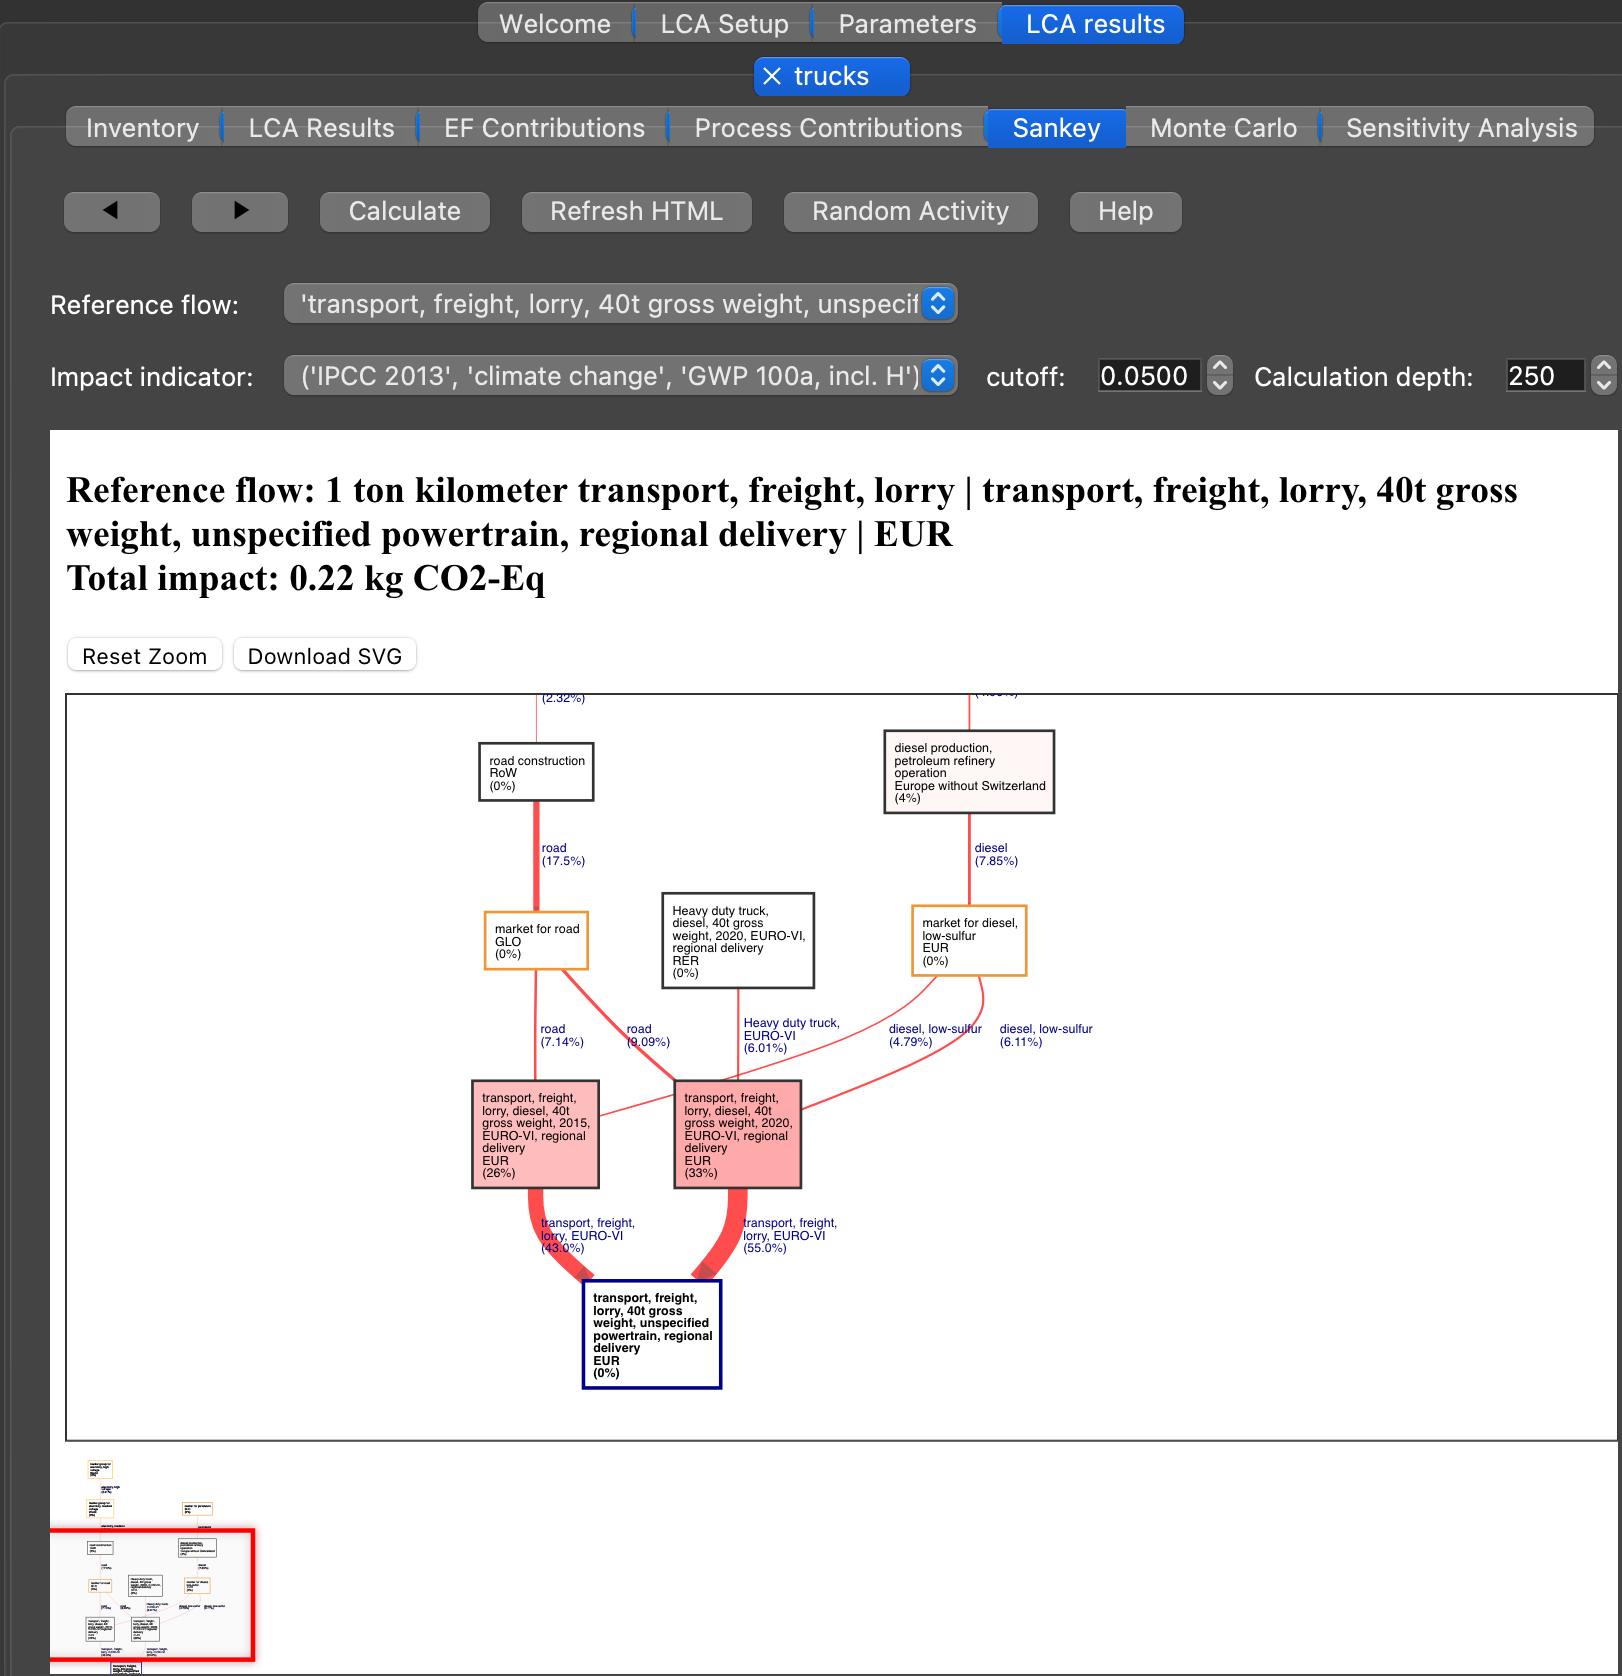Switch to the Process Contributions tab
Screen dimensions: 1622x1676
coord(827,127)
